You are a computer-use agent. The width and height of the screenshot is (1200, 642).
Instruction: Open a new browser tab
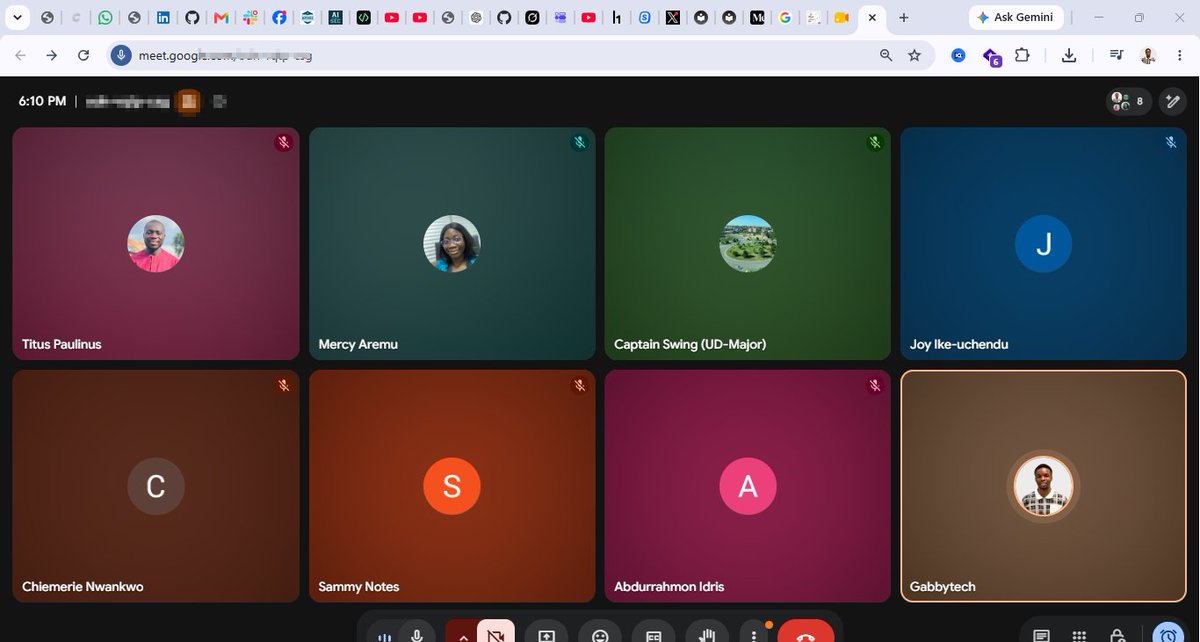[904, 18]
